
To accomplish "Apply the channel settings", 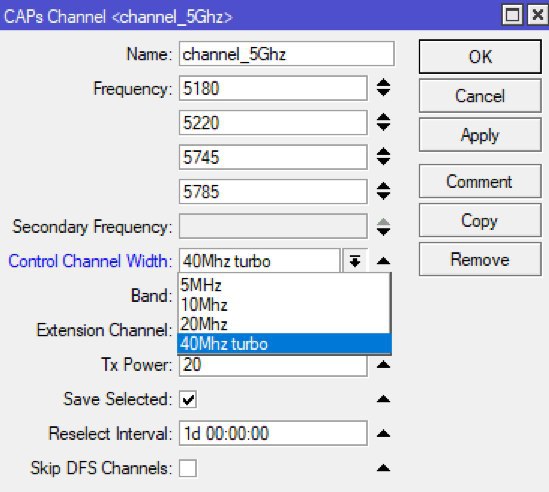I will (480, 135).
